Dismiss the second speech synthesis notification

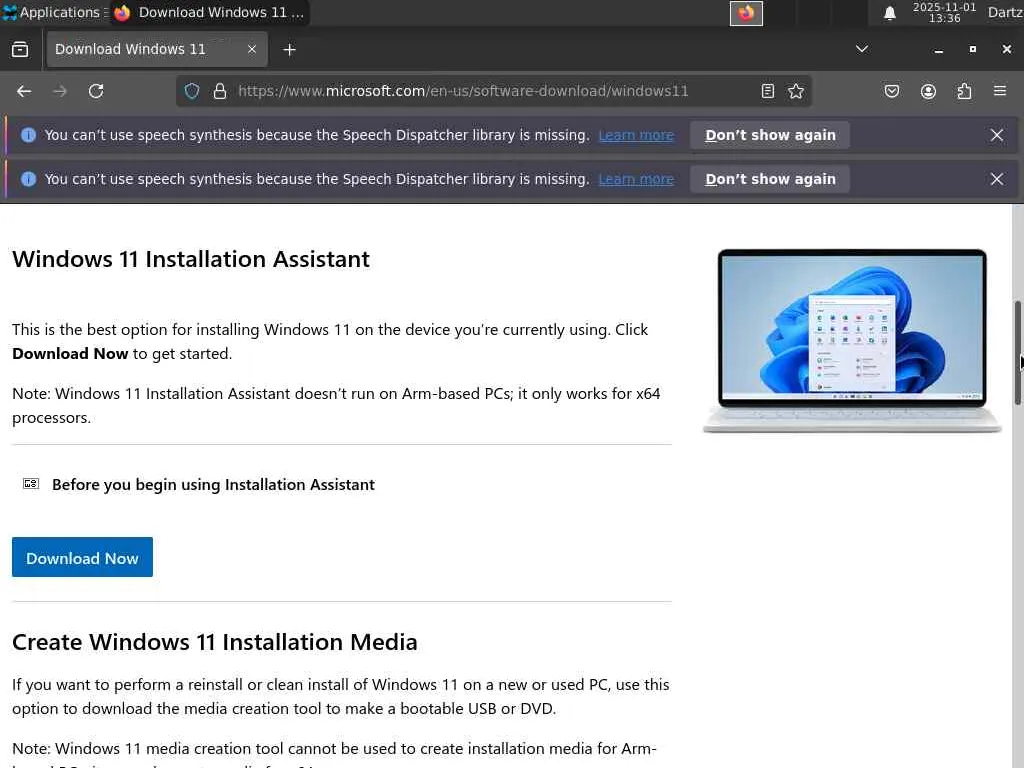pyautogui.click(x=997, y=179)
